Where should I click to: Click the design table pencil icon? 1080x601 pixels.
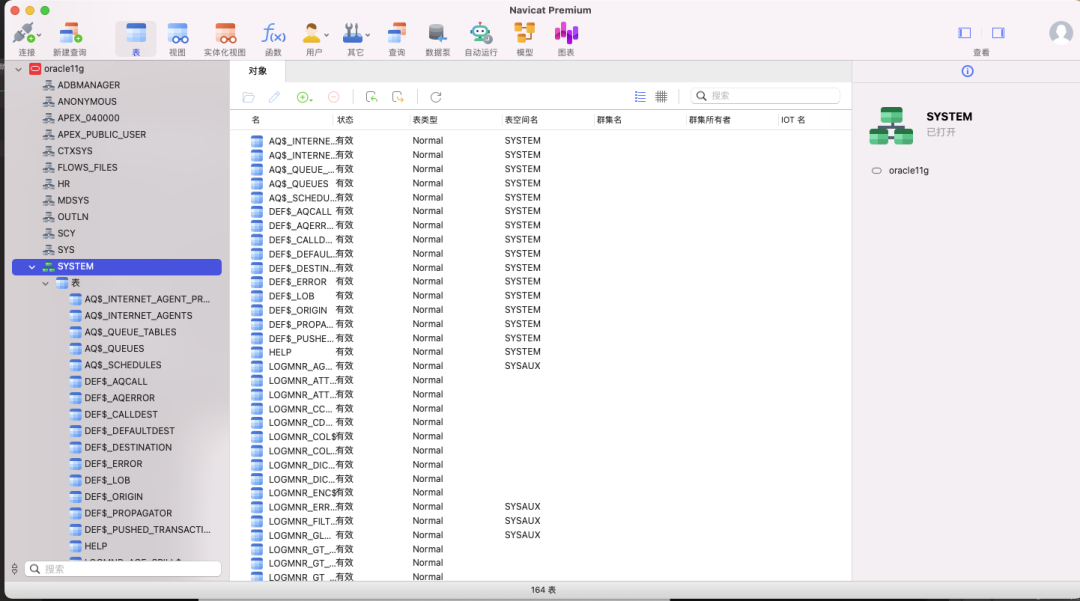pyautogui.click(x=275, y=97)
